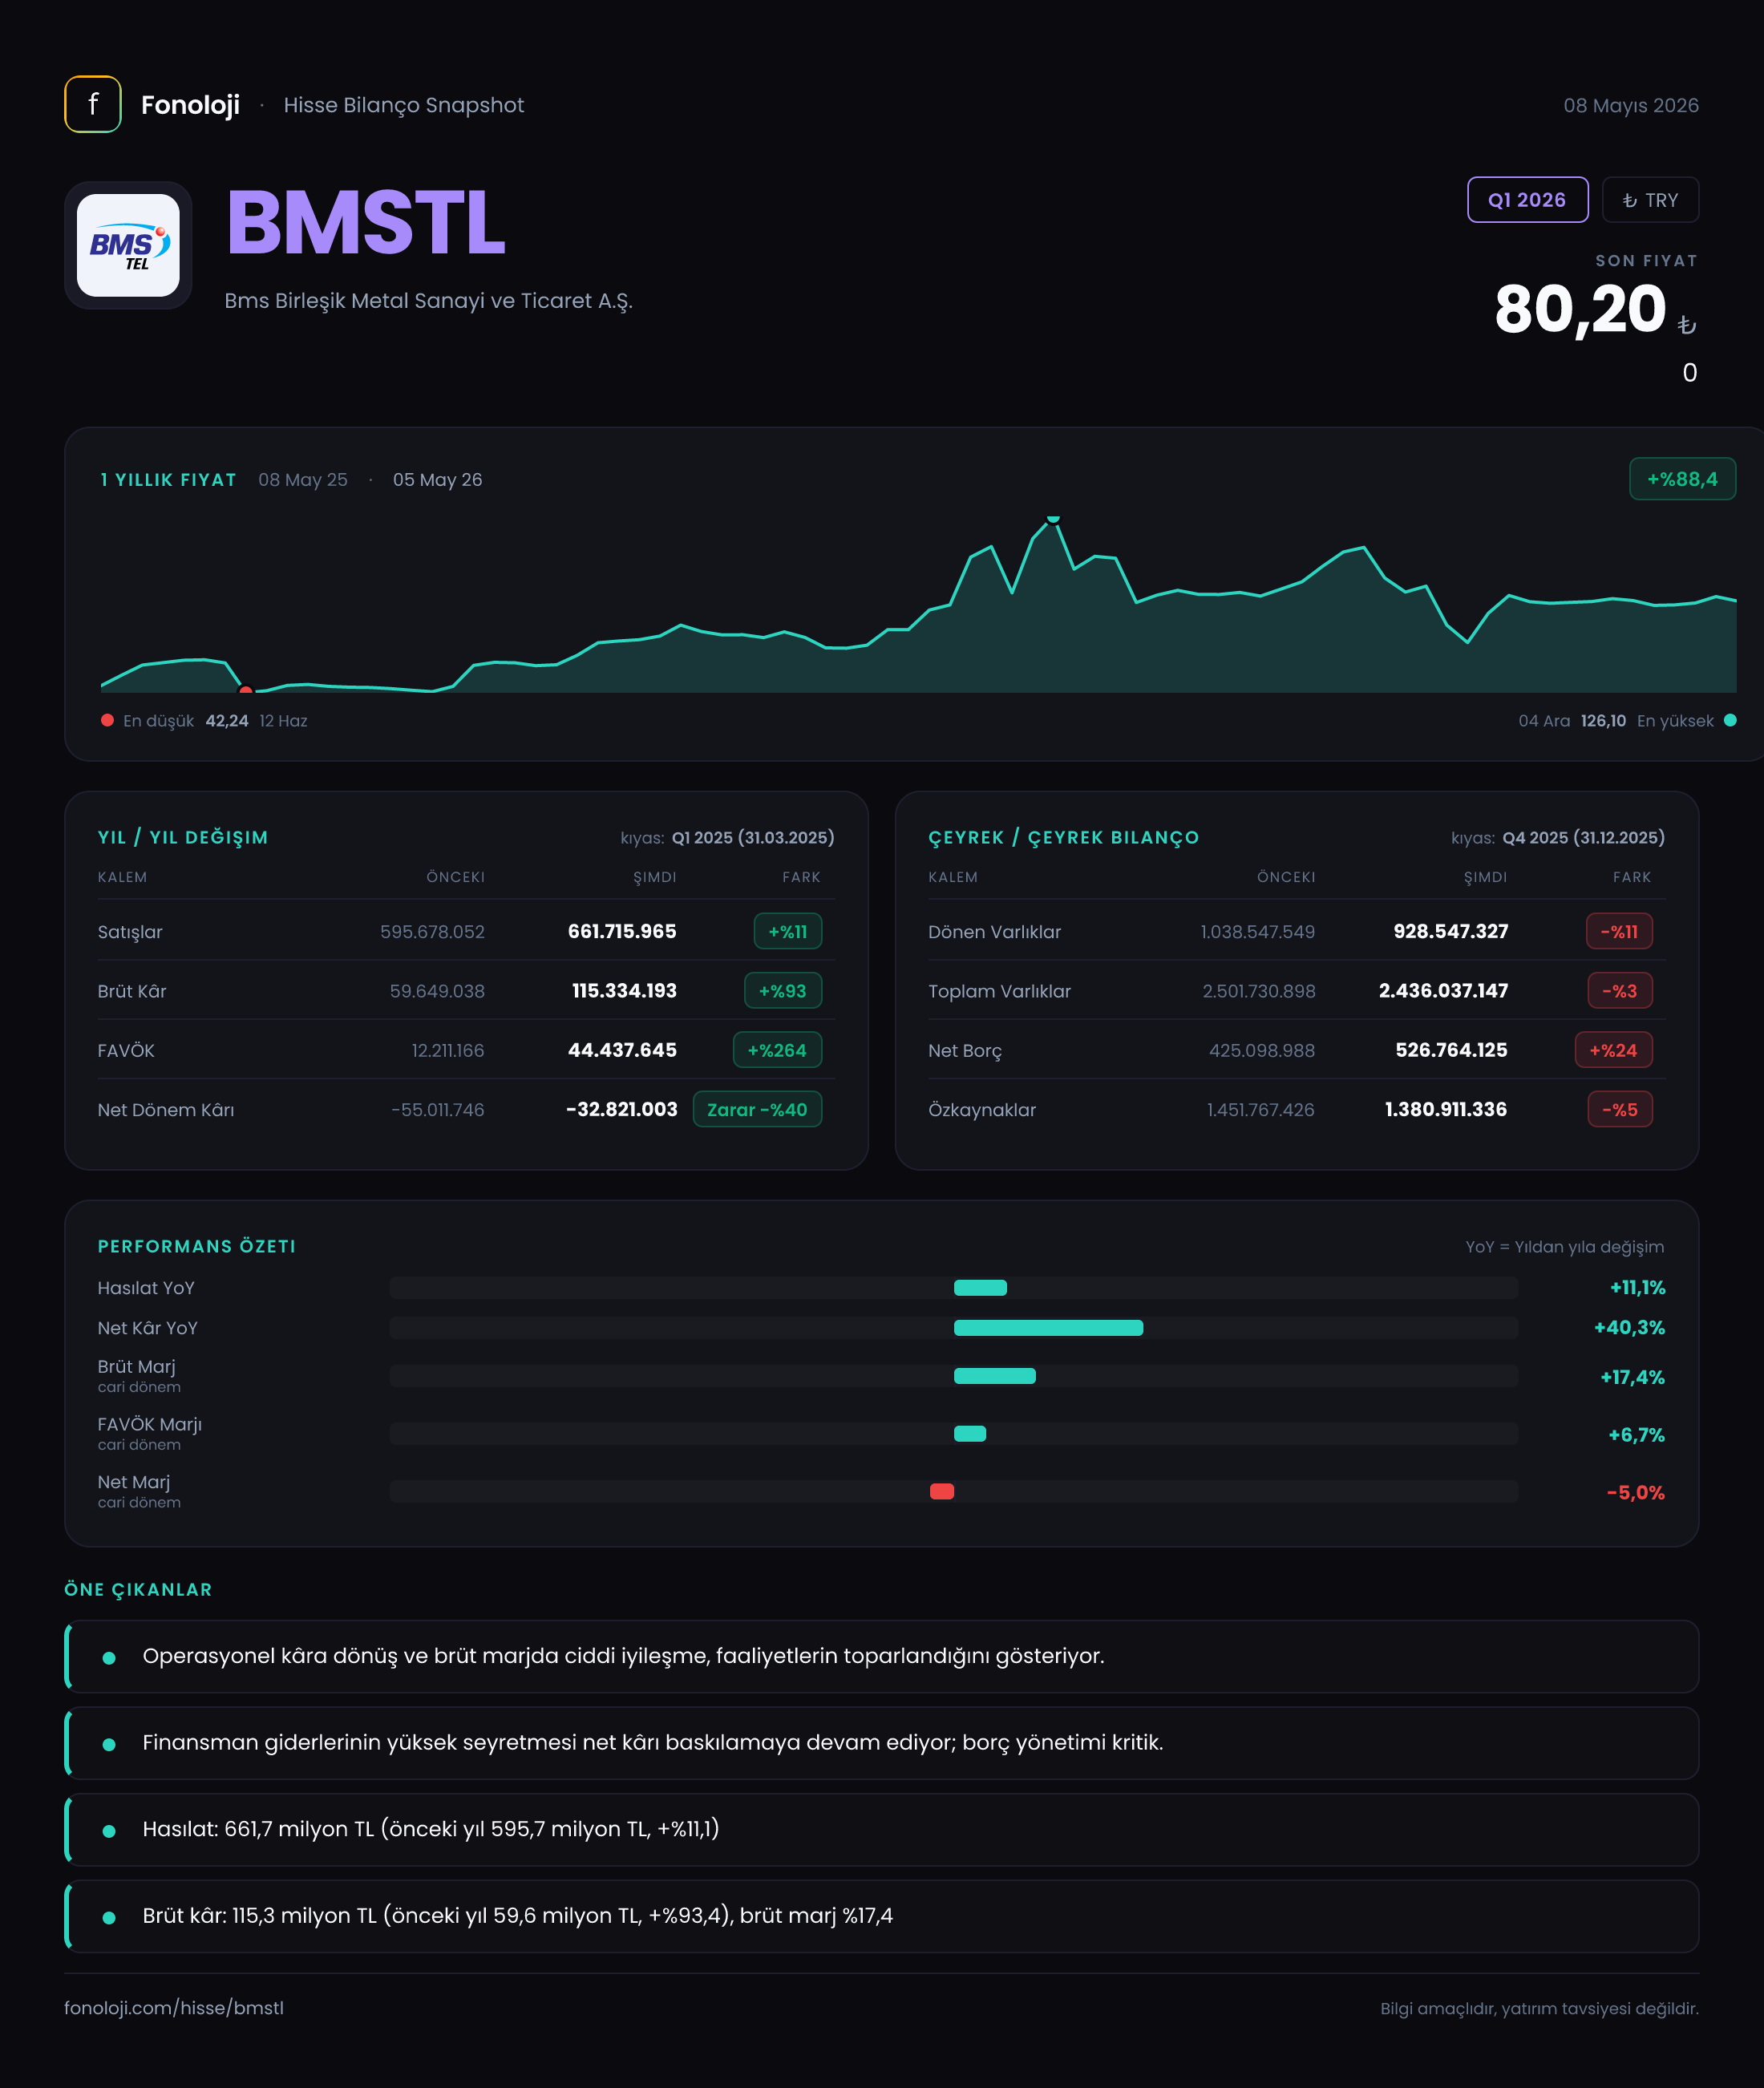The width and height of the screenshot is (1764, 2088).
Task: Click the YIL / YIL DEĞİŞİM heading
Action: [183, 837]
